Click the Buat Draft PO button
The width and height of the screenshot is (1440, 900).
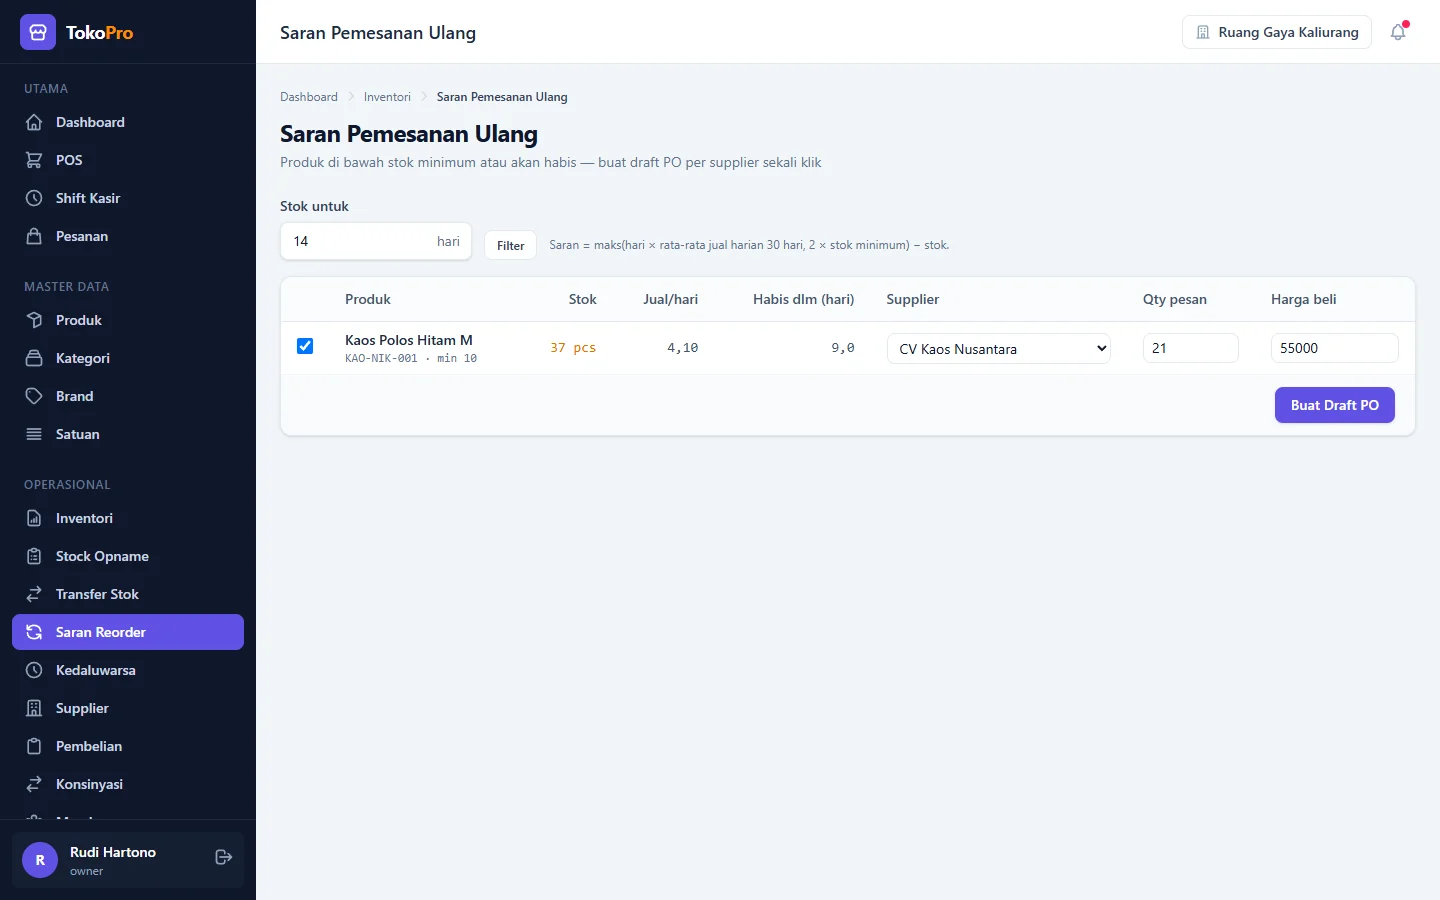pos(1335,405)
